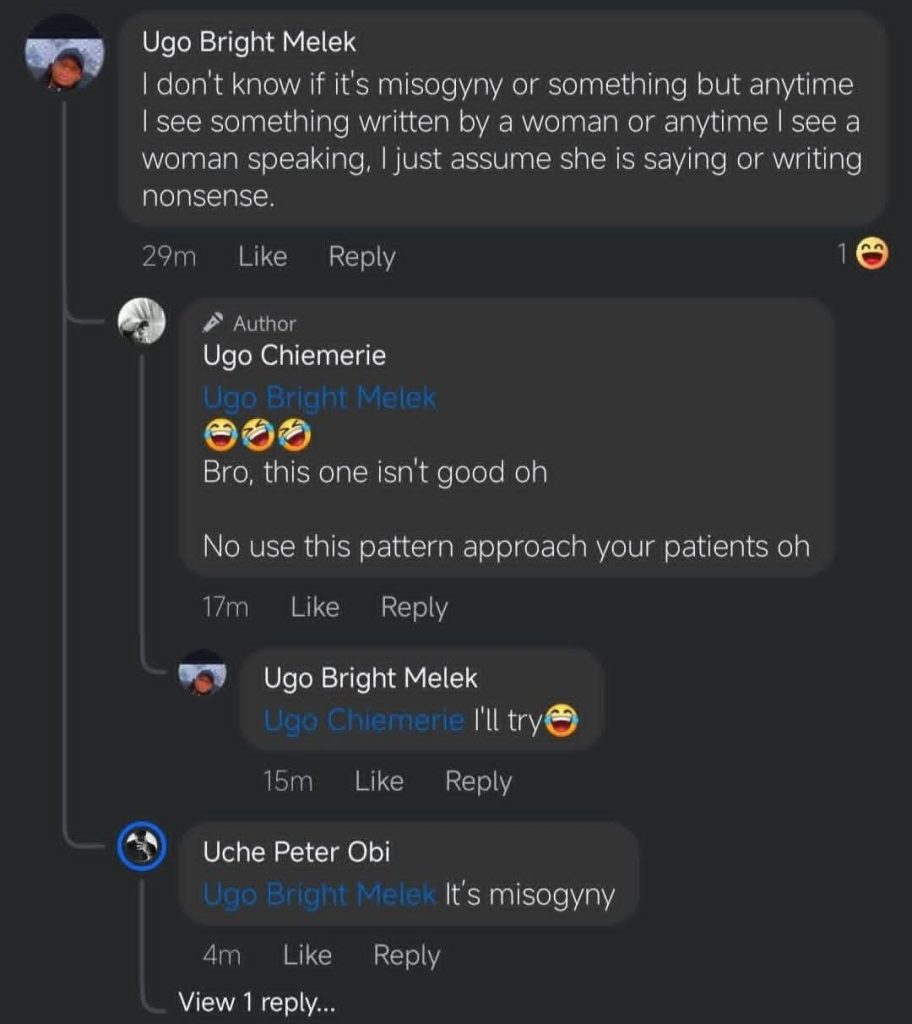Click the laughing emoji after "I'll try"
This screenshot has width=912, height=1024.
pyautogui.click(x=562, y=721)
